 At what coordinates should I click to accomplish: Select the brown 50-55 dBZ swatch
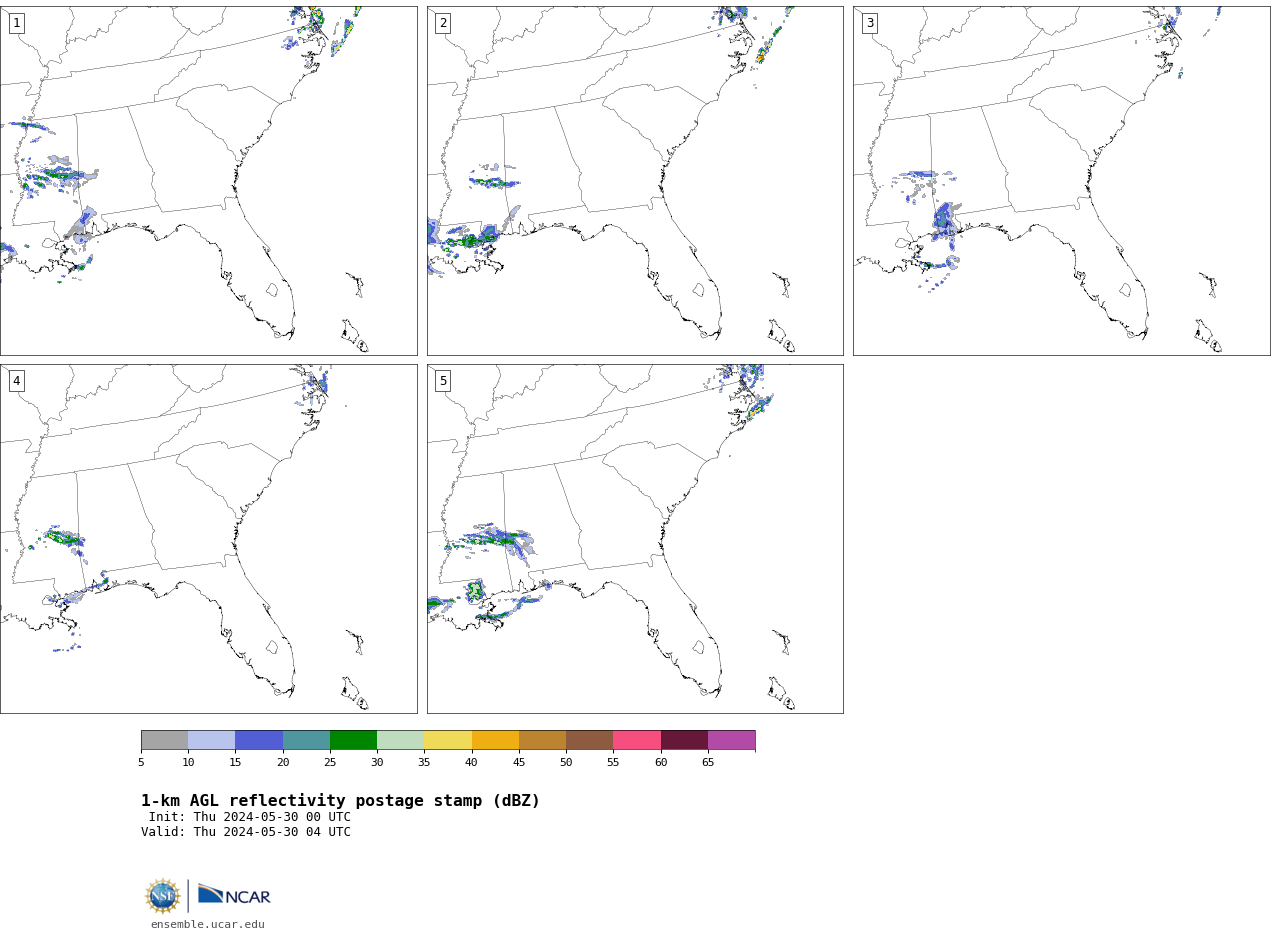point(589,740)
